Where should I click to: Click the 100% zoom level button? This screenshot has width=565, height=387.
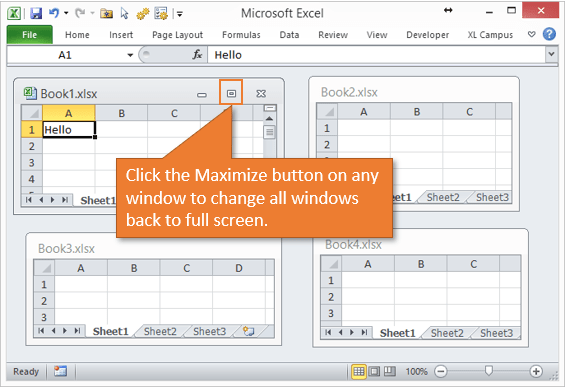point(417,372)
